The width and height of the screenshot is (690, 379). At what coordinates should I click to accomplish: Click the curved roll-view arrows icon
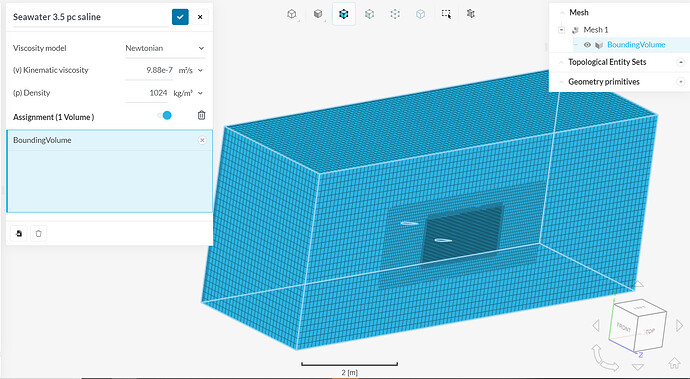tap(605, 358)
